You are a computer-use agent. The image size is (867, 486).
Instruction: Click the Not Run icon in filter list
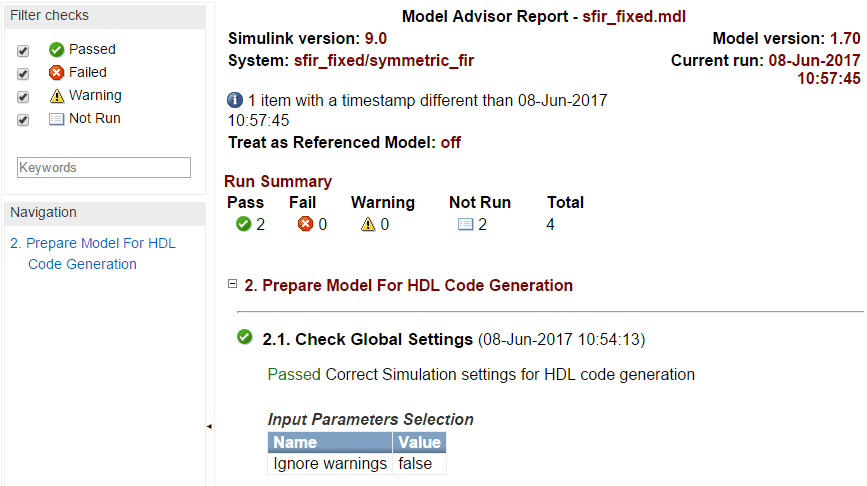click(57, 118)
